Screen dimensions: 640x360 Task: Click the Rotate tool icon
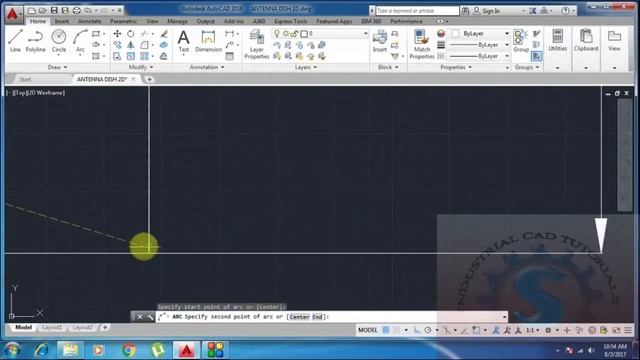tap(131, 33)
